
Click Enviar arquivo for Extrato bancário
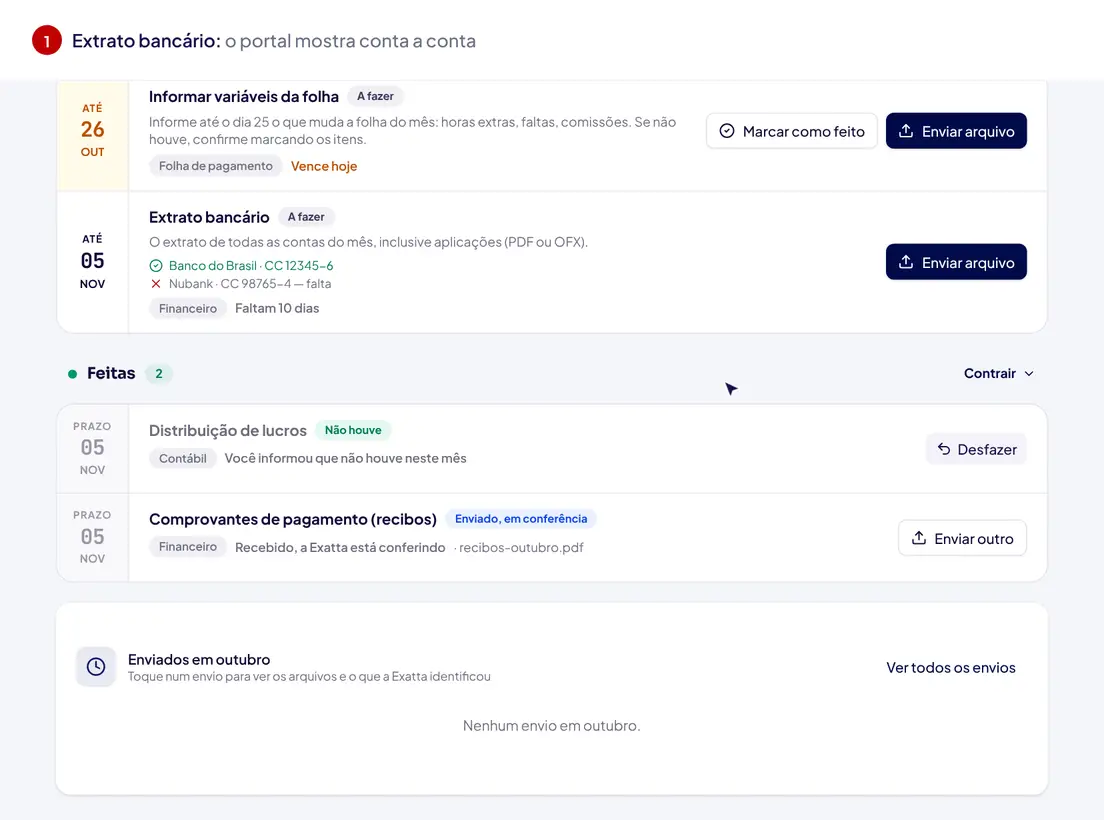(x=956, y=262)
